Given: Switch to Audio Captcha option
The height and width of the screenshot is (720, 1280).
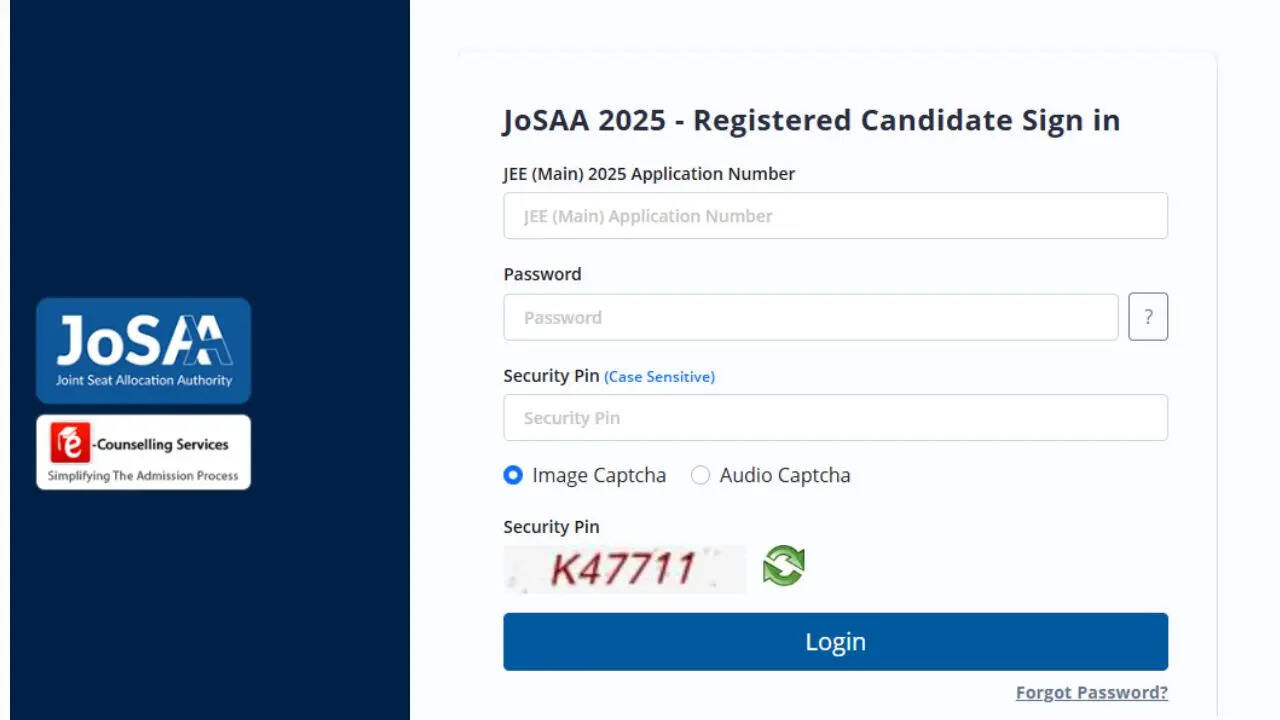Looking at the screenshot, I should (x=701, y=475).
